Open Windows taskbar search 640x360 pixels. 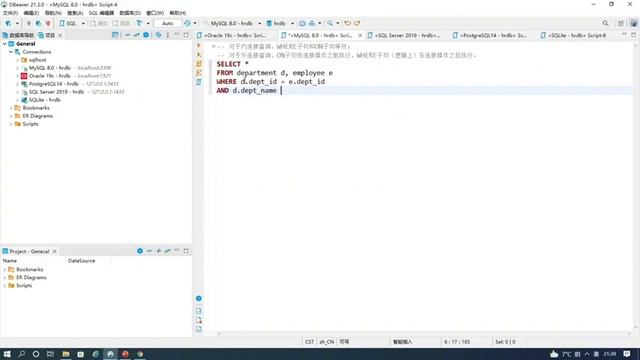coord(21,354)
